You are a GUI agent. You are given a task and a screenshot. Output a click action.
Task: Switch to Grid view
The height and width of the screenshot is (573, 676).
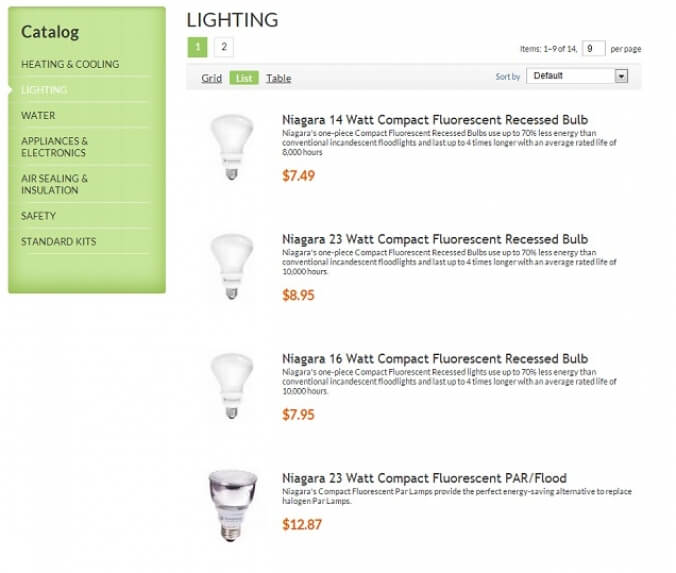pos(211,78)
